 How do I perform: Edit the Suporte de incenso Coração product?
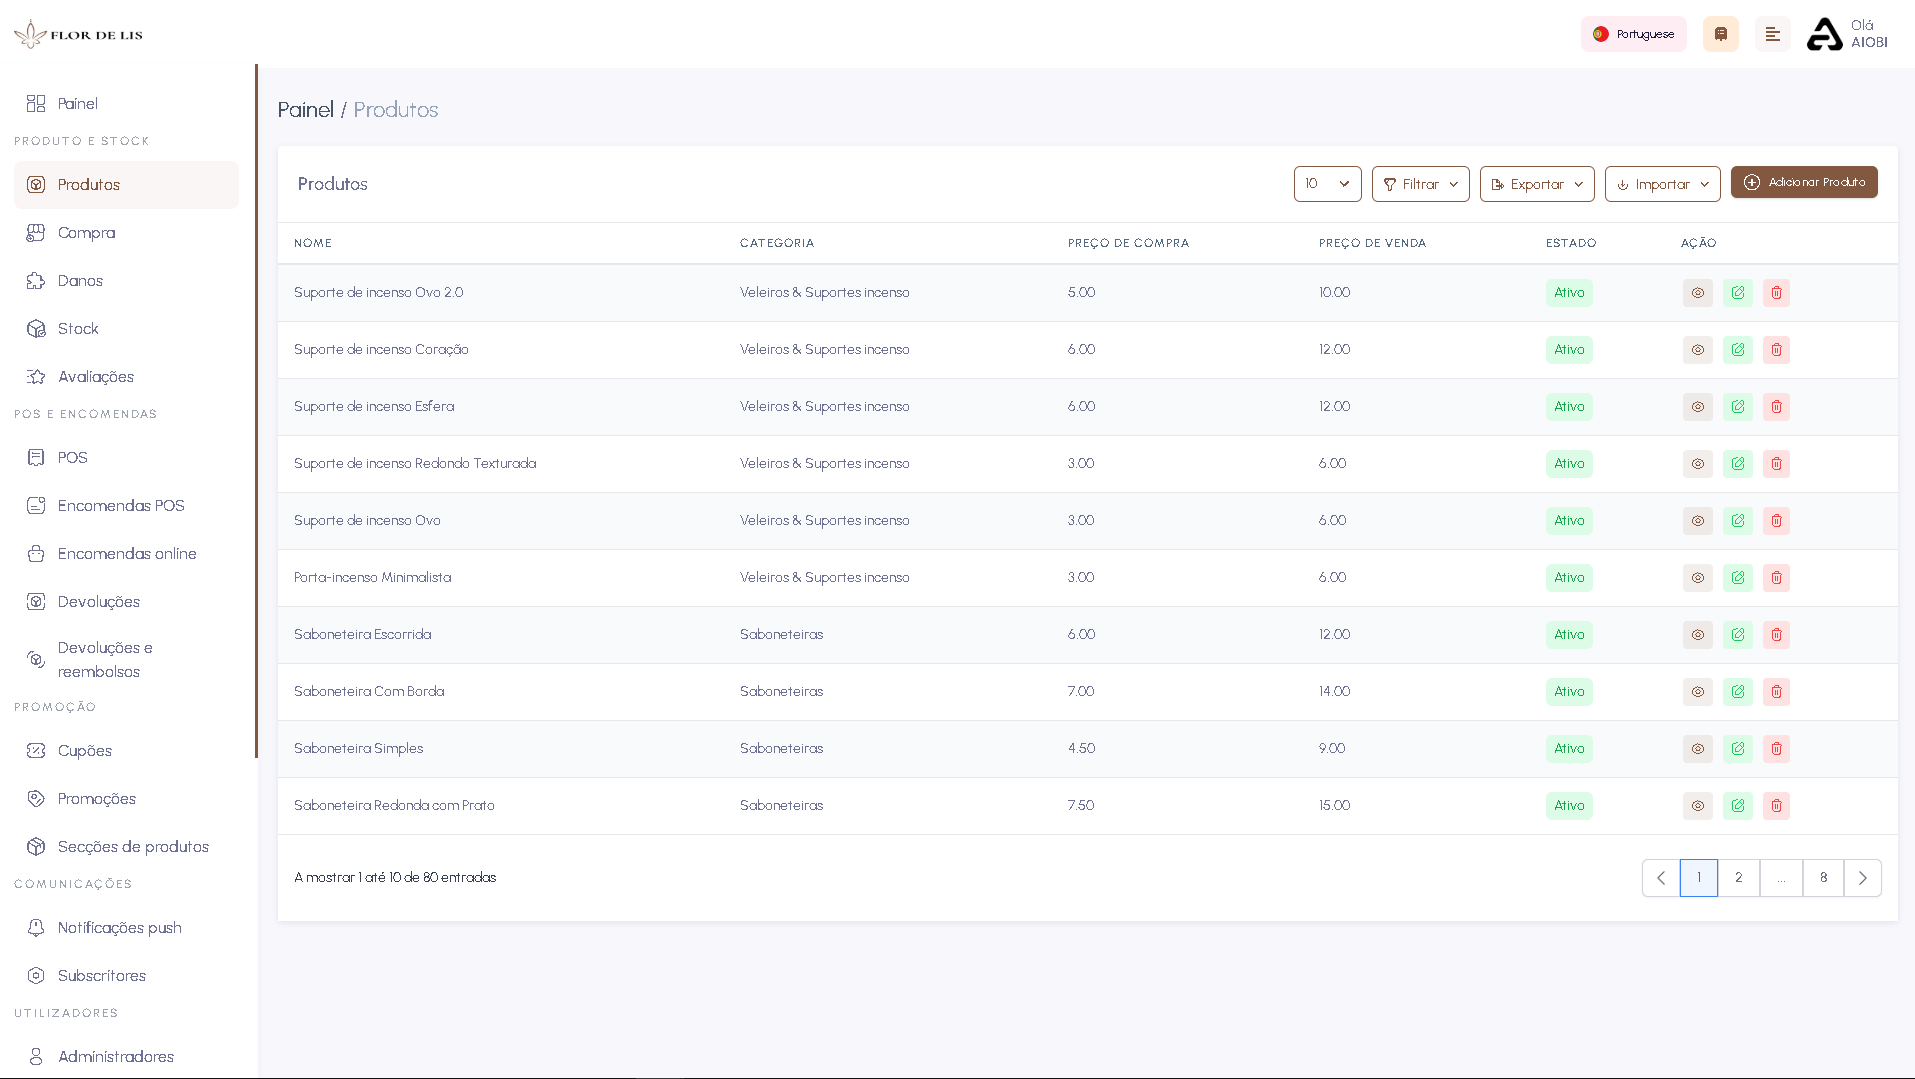(1737, 349)
